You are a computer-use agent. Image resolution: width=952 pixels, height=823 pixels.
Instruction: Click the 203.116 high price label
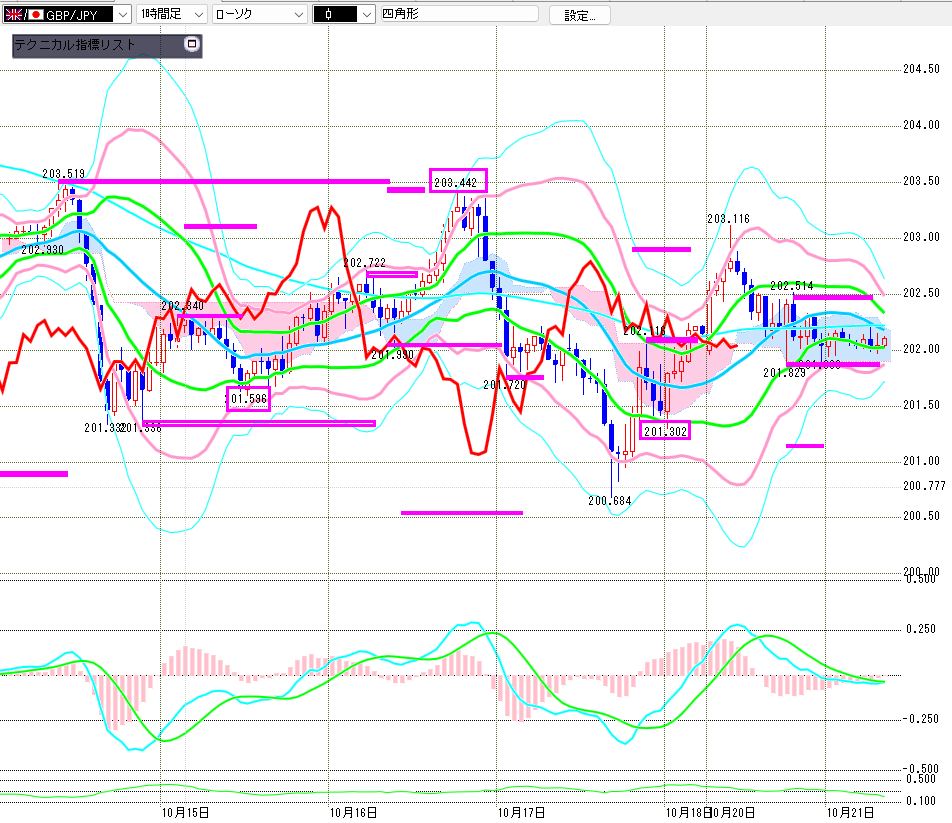coord(728,219)
